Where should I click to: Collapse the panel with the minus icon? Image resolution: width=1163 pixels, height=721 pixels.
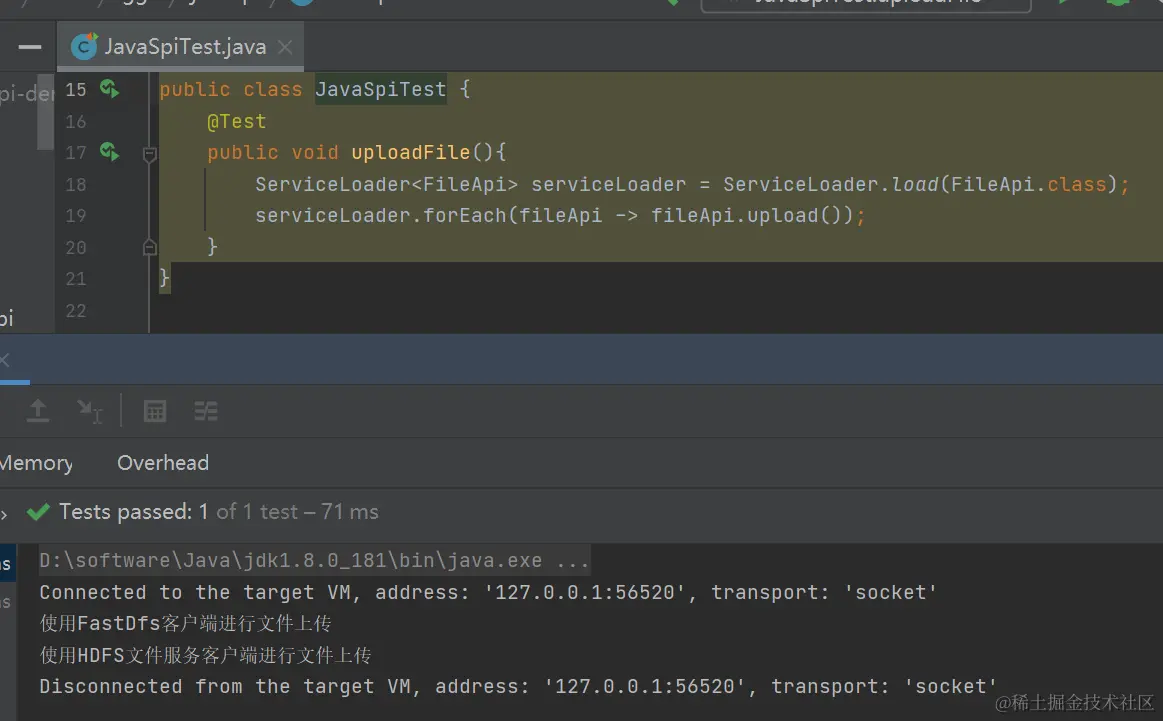(30, 47)
